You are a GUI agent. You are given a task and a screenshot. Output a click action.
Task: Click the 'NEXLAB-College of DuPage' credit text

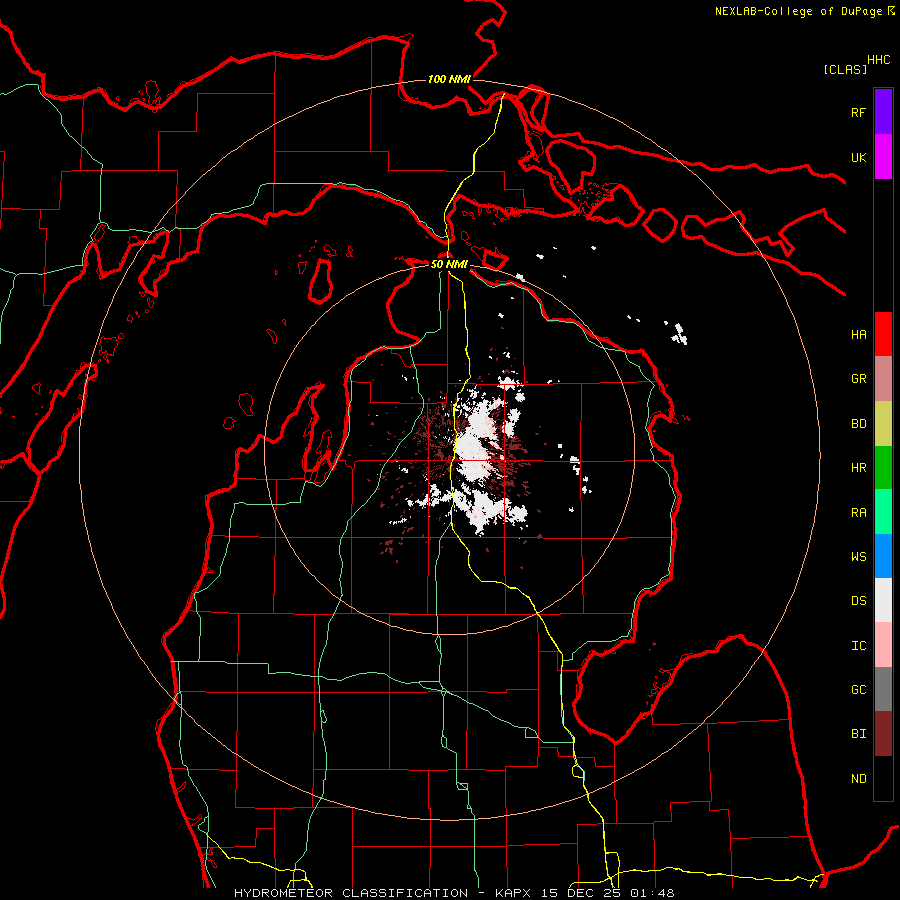pyautogui.click(x=798, y=11)
